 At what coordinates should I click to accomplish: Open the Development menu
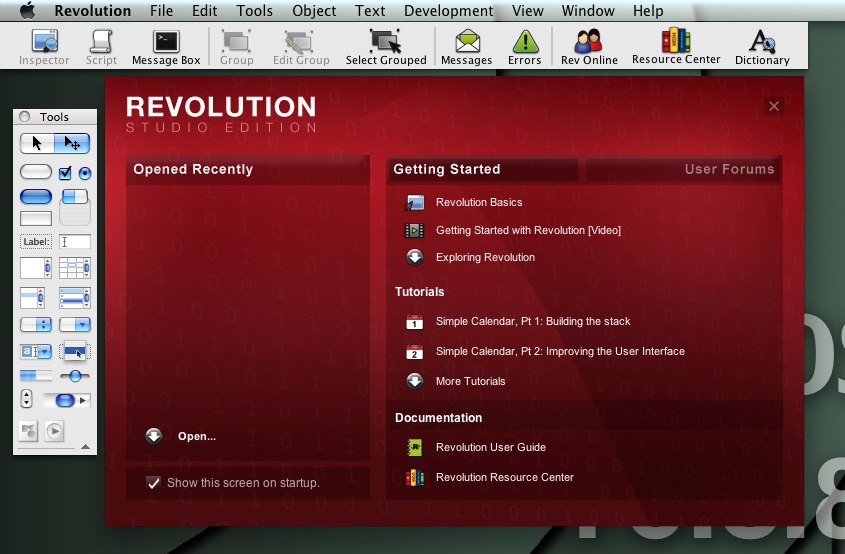click(449, 11)
